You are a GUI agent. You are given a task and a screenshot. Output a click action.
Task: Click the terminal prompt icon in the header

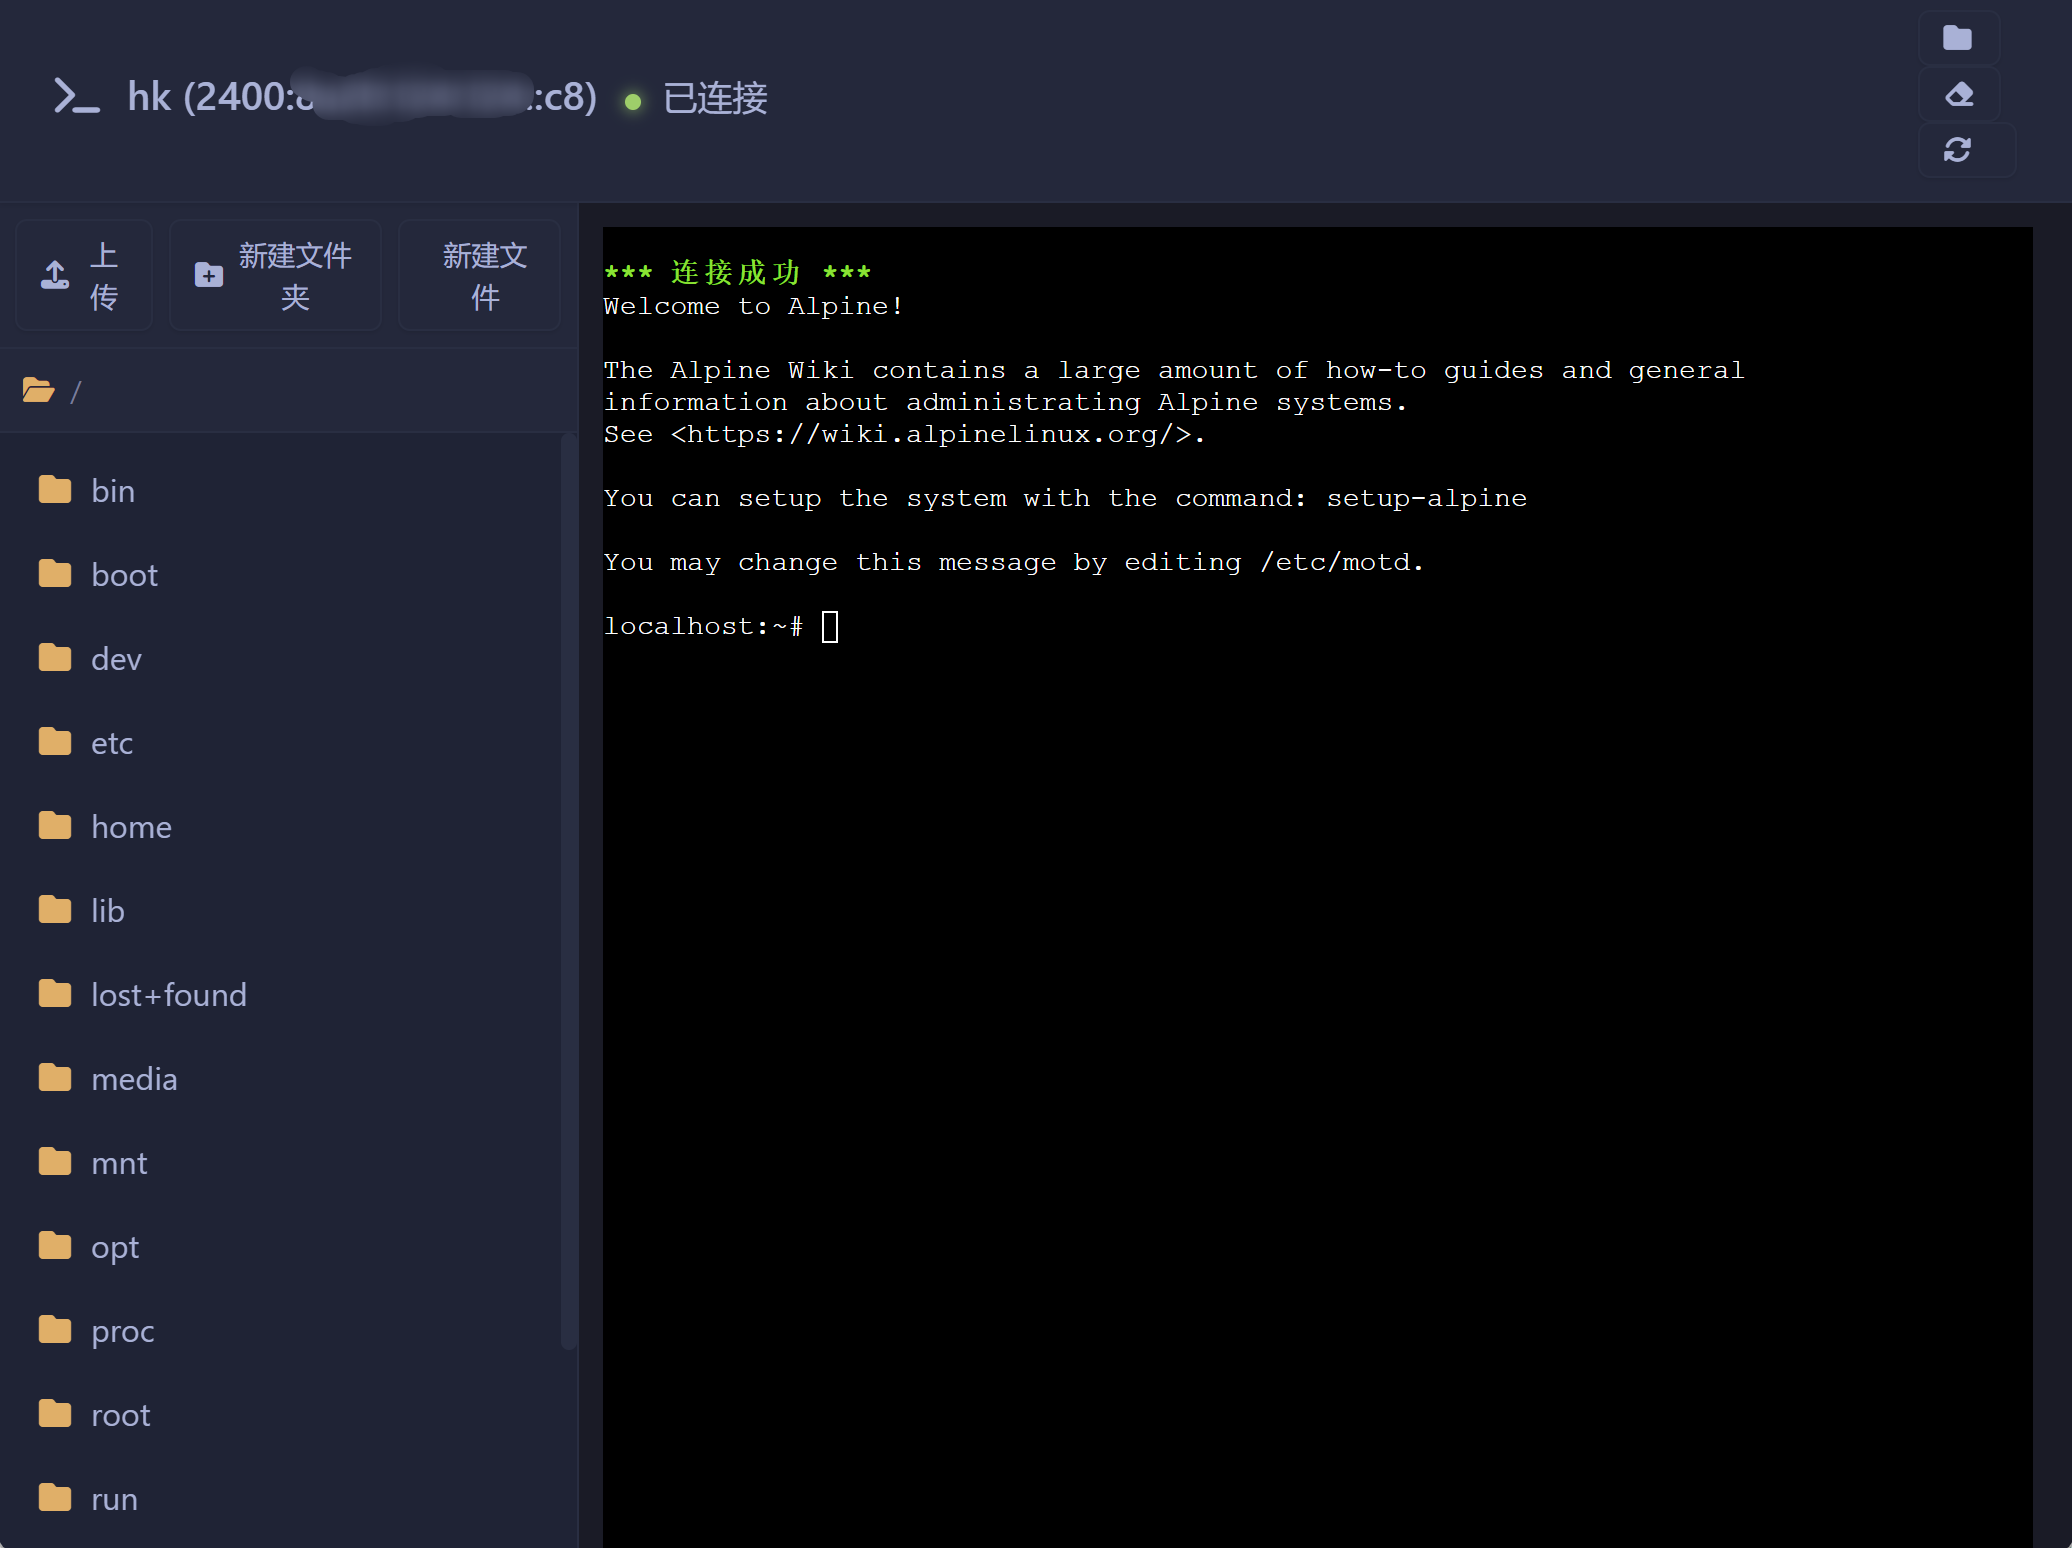click(76, 96)
